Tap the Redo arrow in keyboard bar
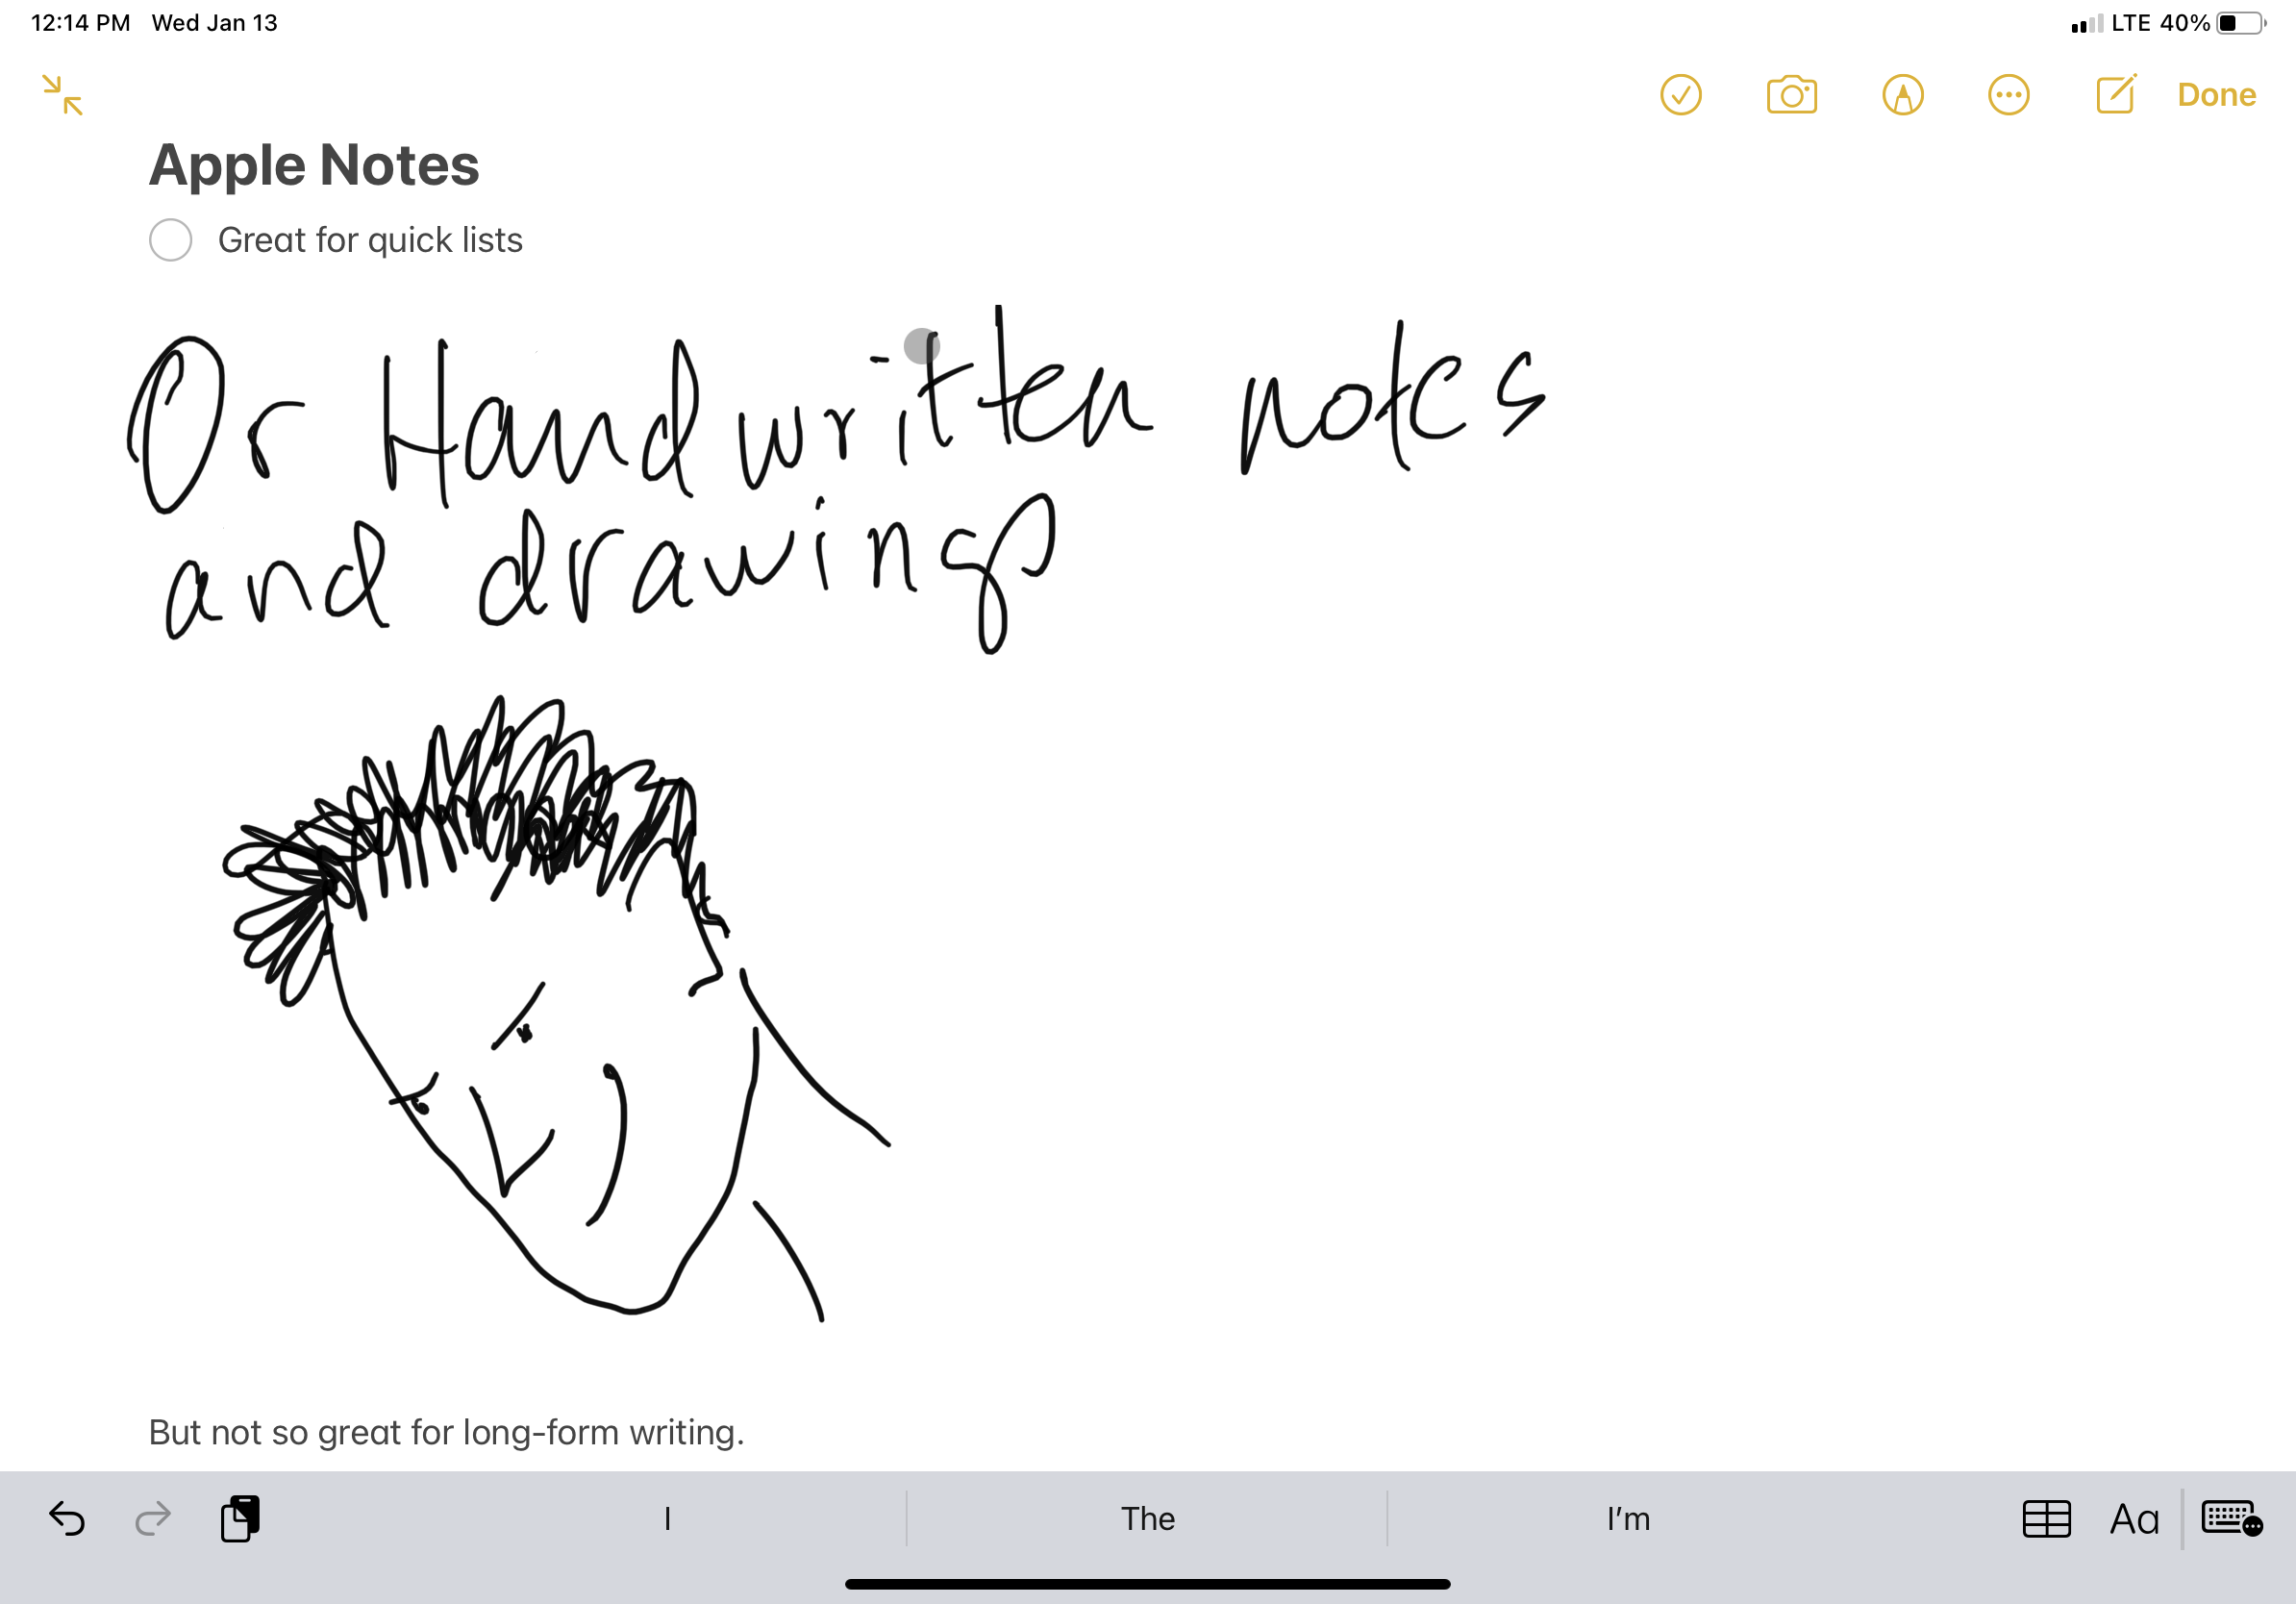The height and width of the screenshot is (1604, 2296). point(153,1518)
